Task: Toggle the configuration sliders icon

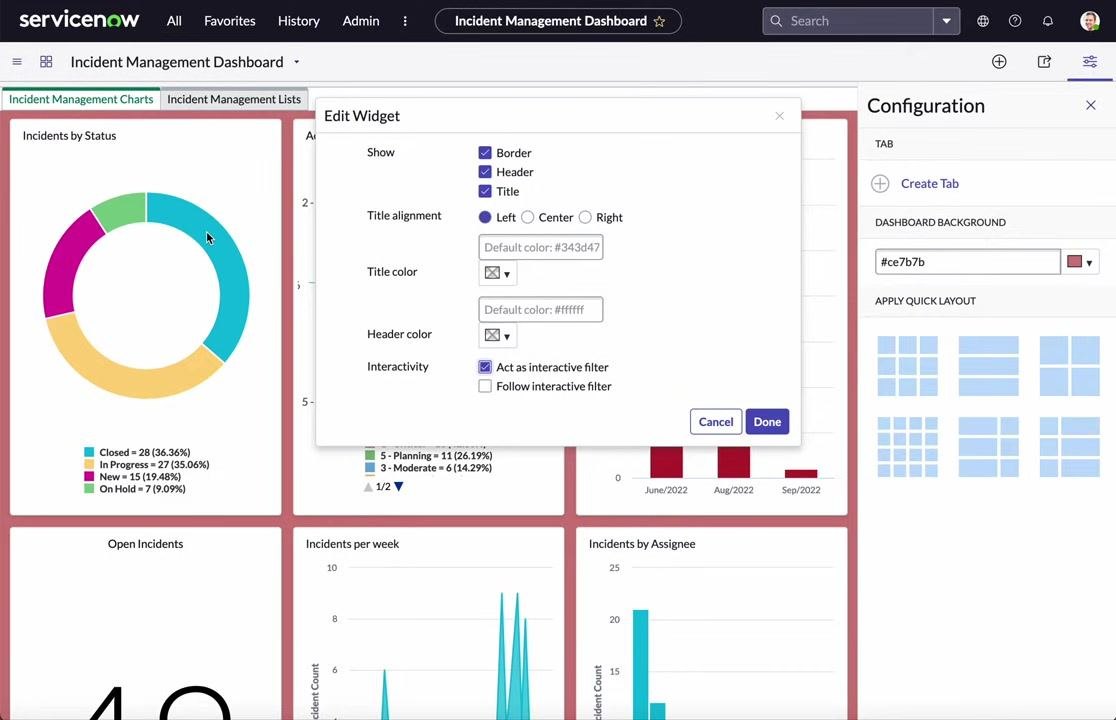Action: (1090, 62)
